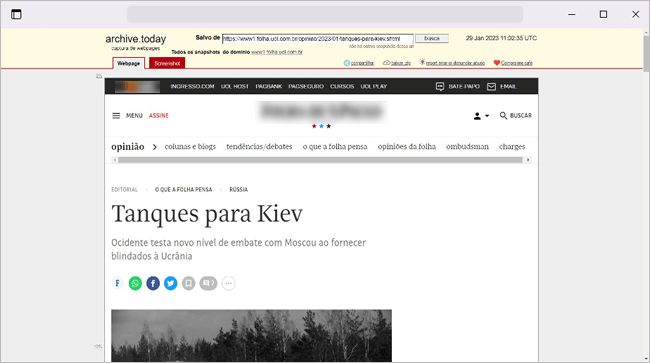Click the Folha F share icon
Image resolution: width=650 pixels, height=363 pixels.
point(118,283)
